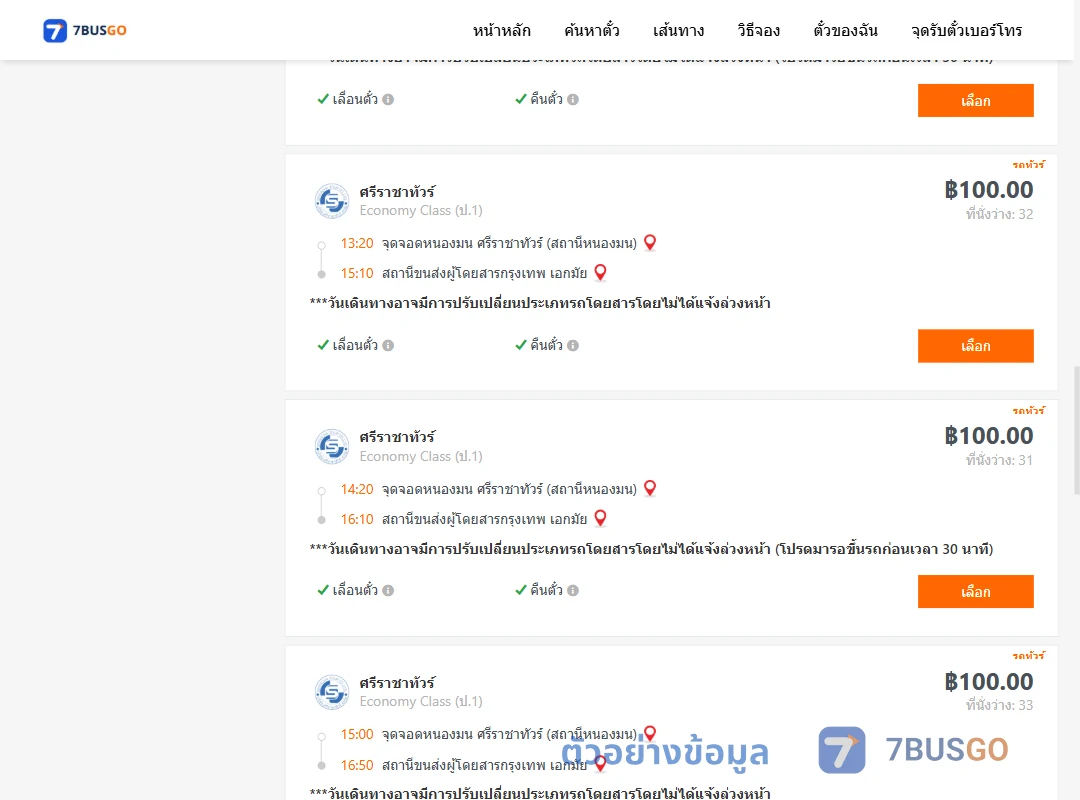This screenshot has height=800, width=1080.
Task: Click the ฿100.00 price of 14:20 trip
Action: 988,435
